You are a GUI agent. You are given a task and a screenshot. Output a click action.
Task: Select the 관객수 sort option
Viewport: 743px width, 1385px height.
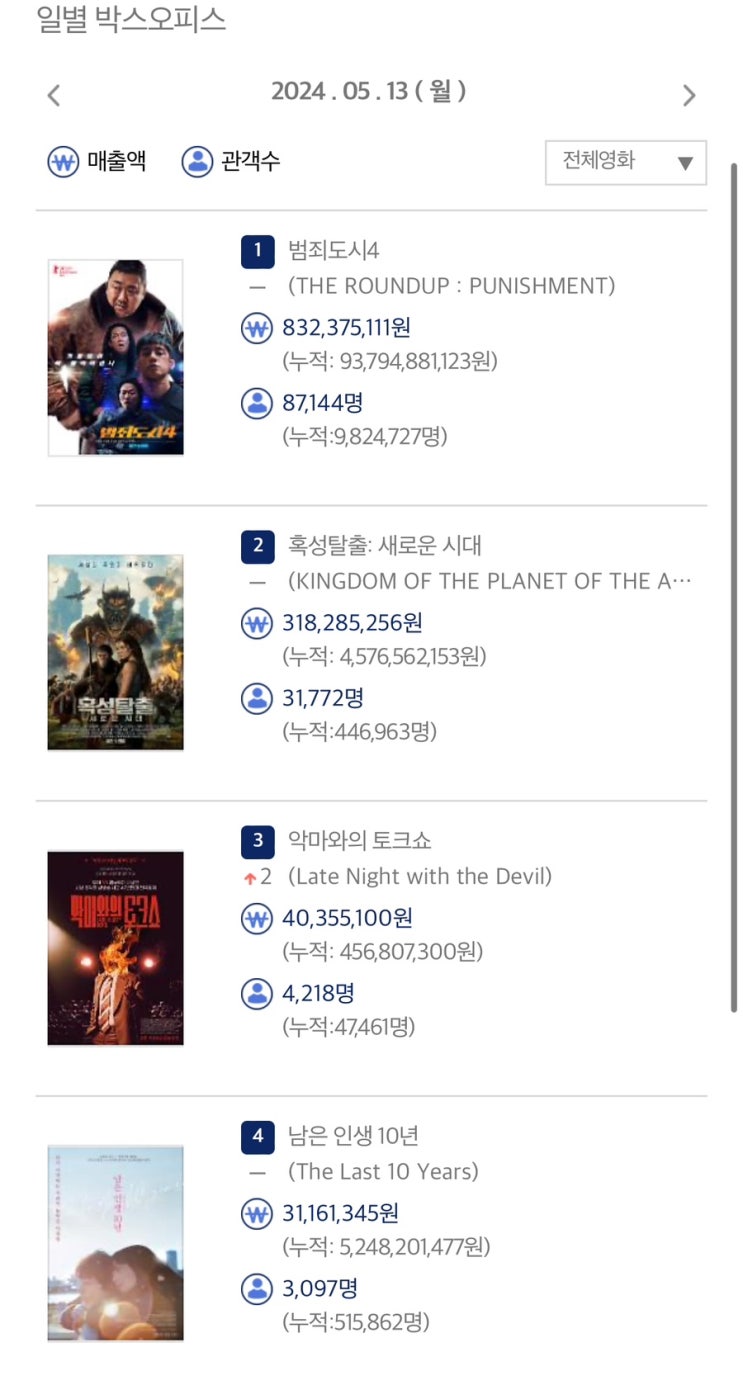pos(250,162)
